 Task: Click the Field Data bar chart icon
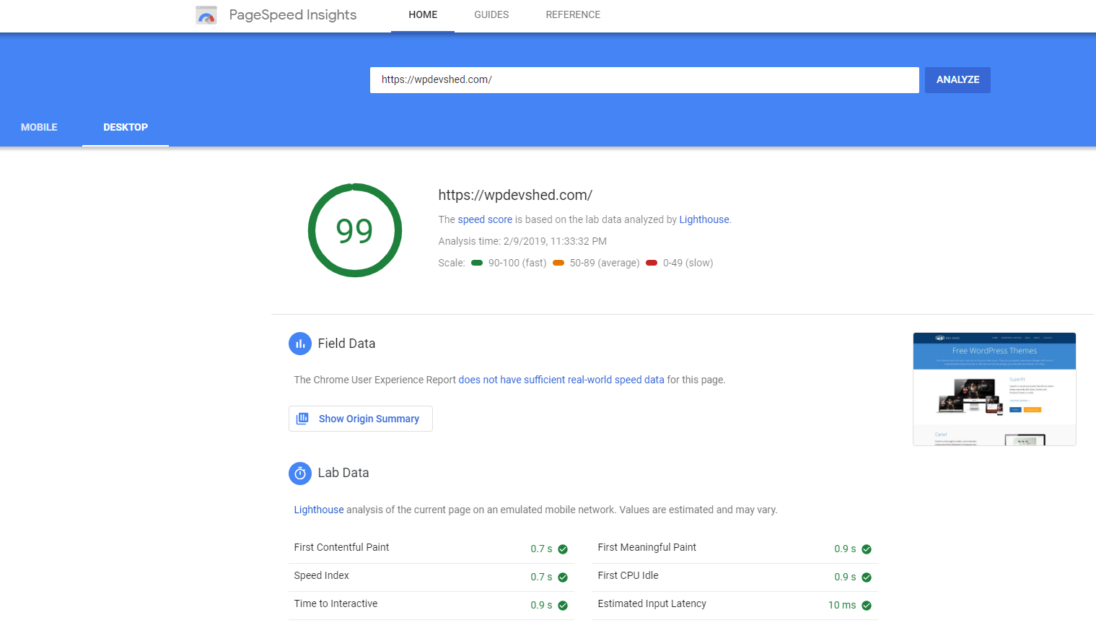tap(300, 343)
